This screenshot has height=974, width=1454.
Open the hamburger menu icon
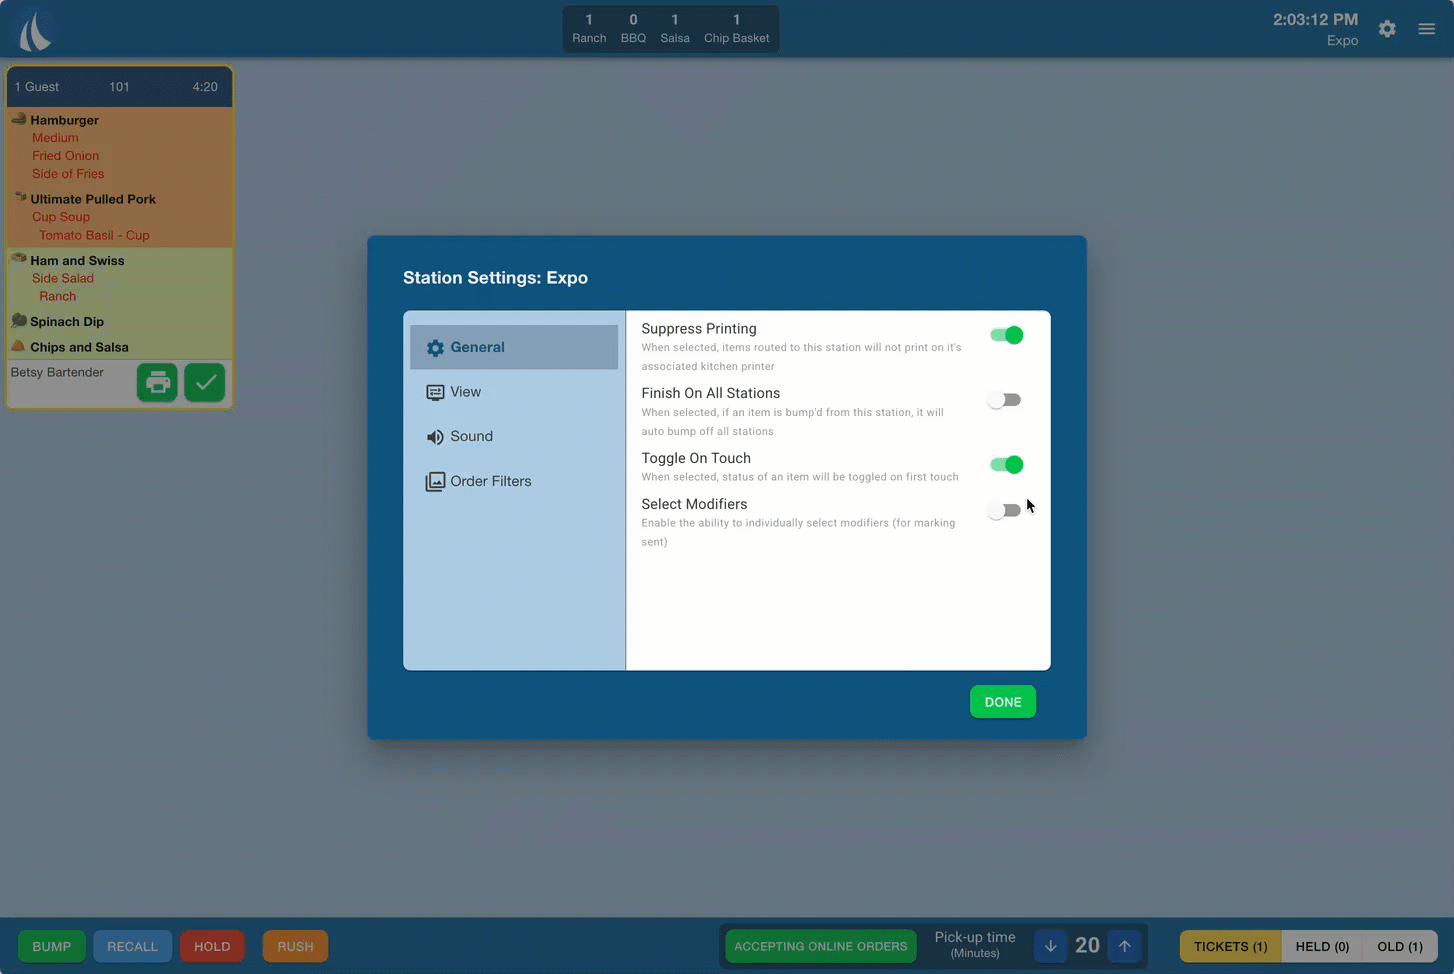click(1427, 29)
